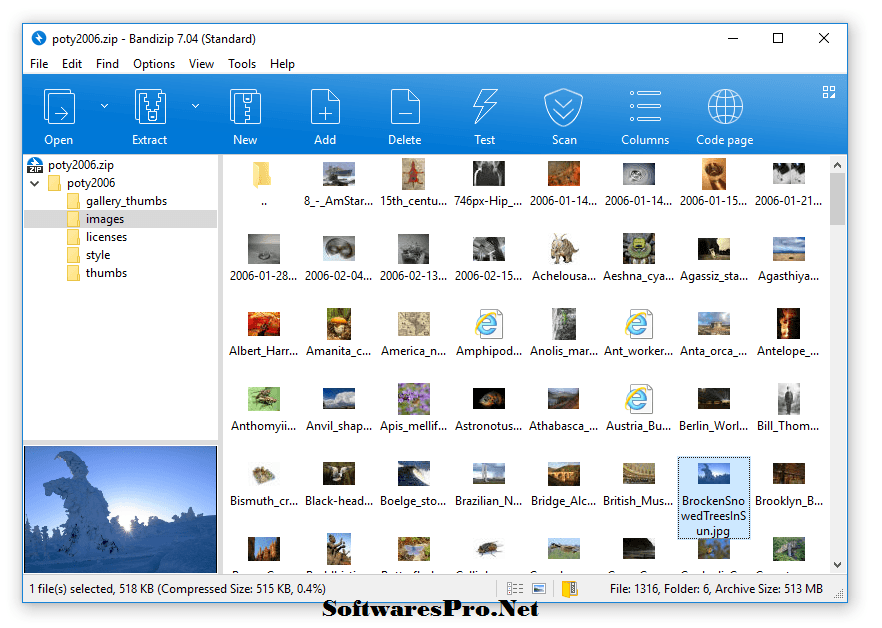Viewport: 882px width, 628px height.
Task: Open the Columns toolbar icon
Action: (644, 110)
